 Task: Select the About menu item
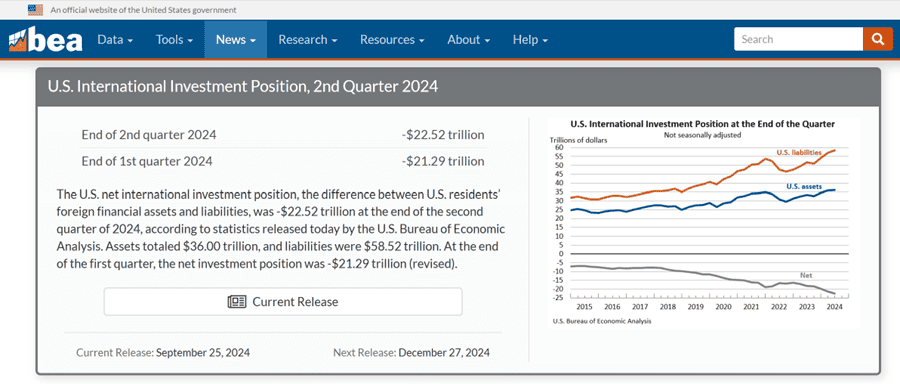[468, 40]
